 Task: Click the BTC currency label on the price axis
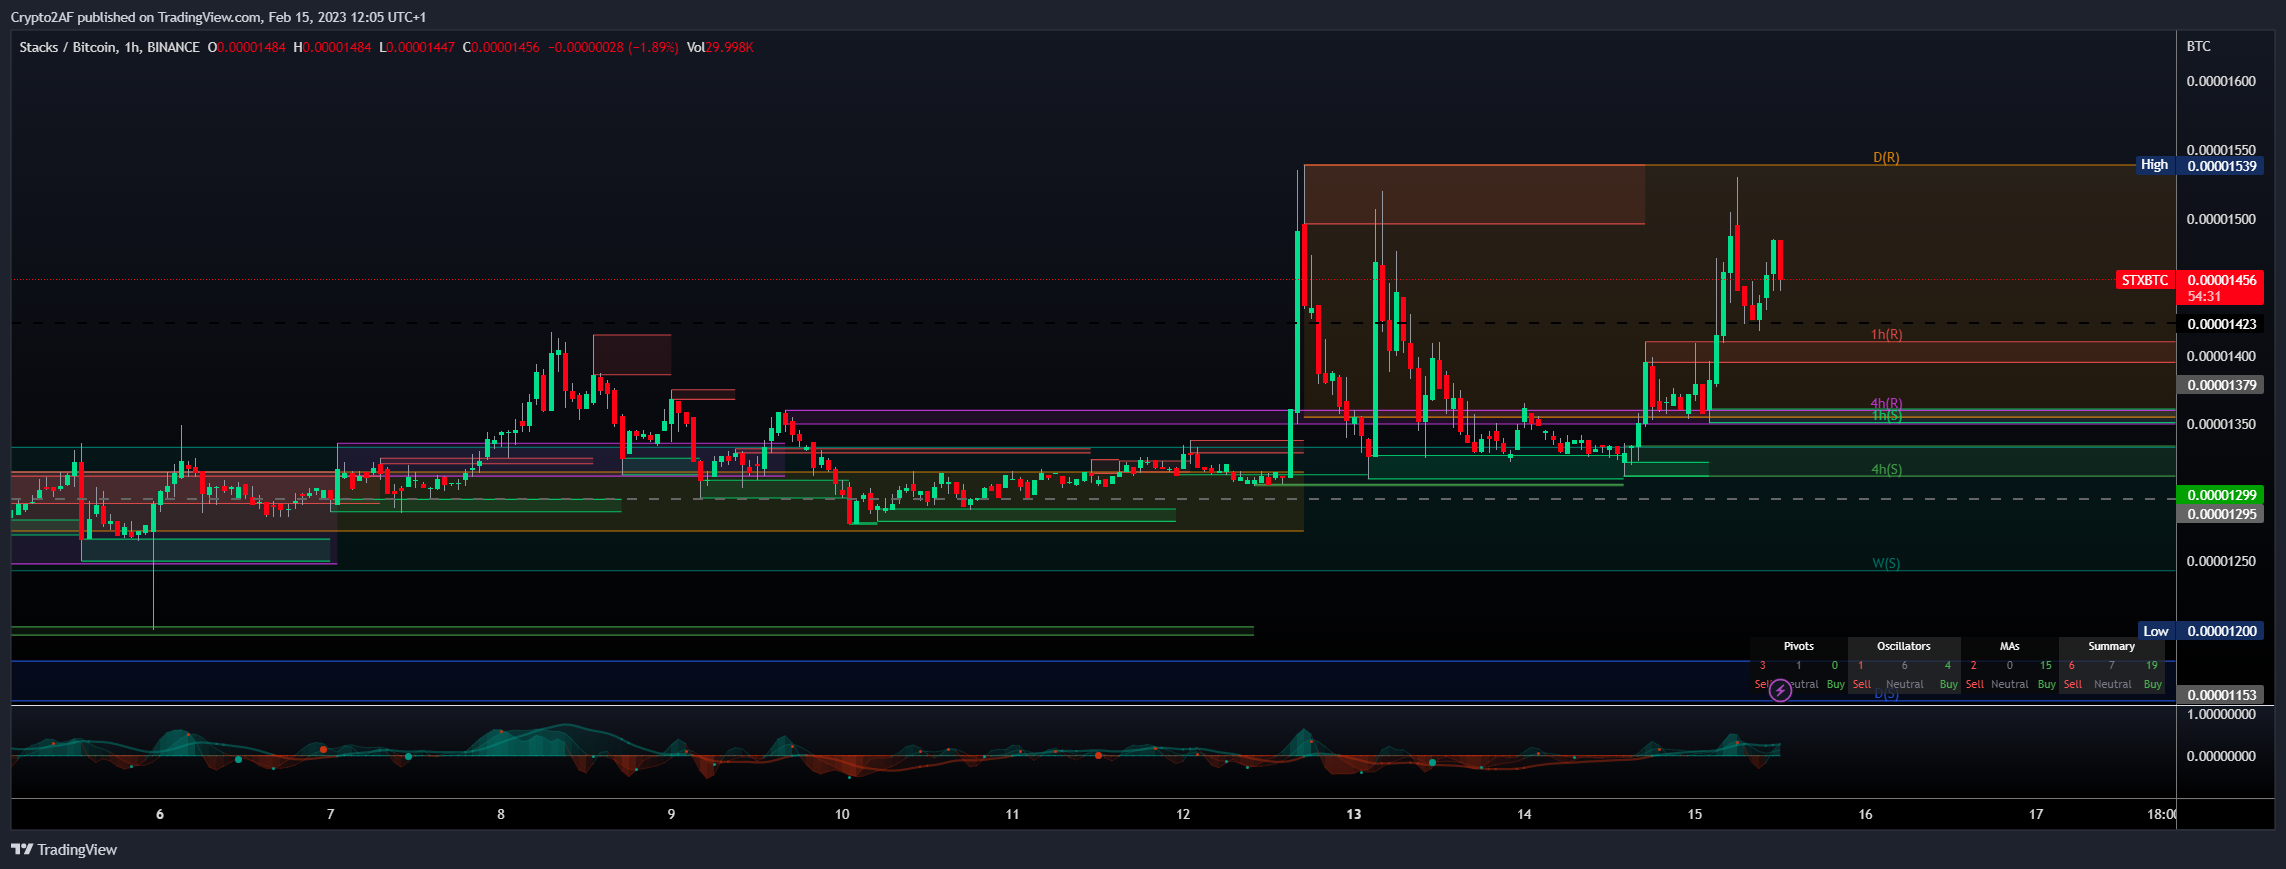click(x=2199, y=46)
